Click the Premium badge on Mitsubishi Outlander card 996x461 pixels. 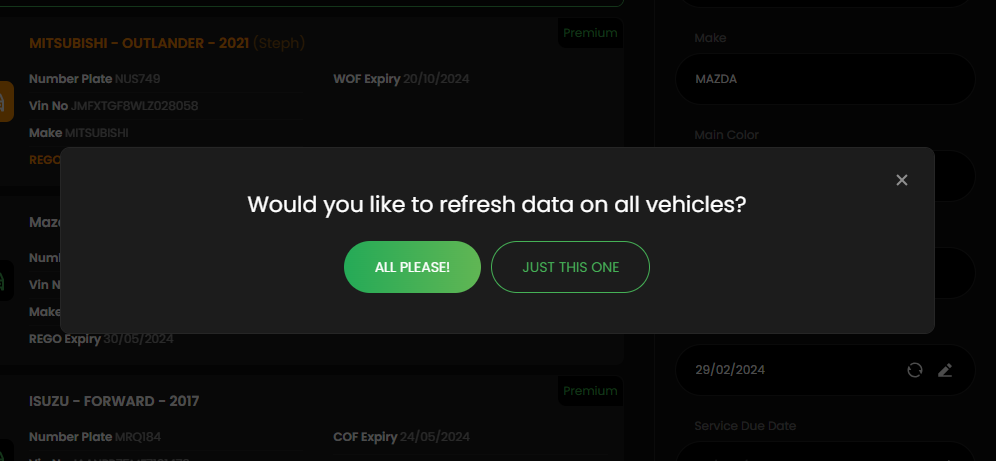590,33
